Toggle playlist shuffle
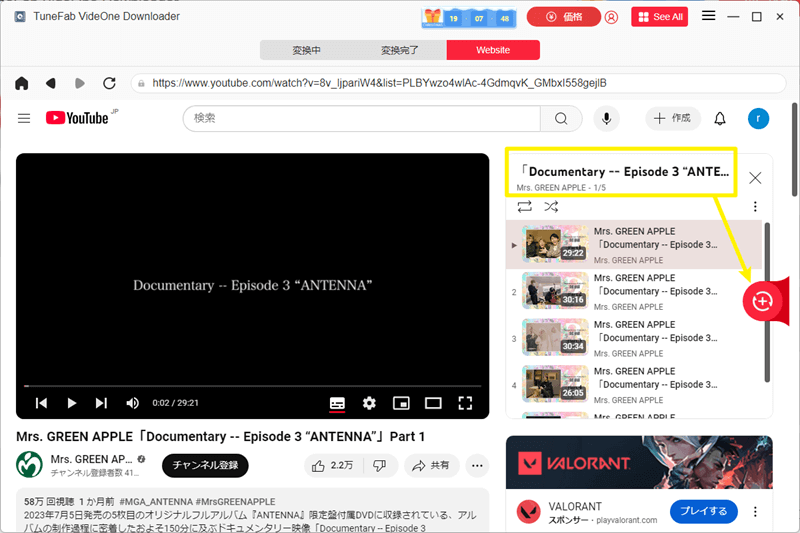 (551, 206)
